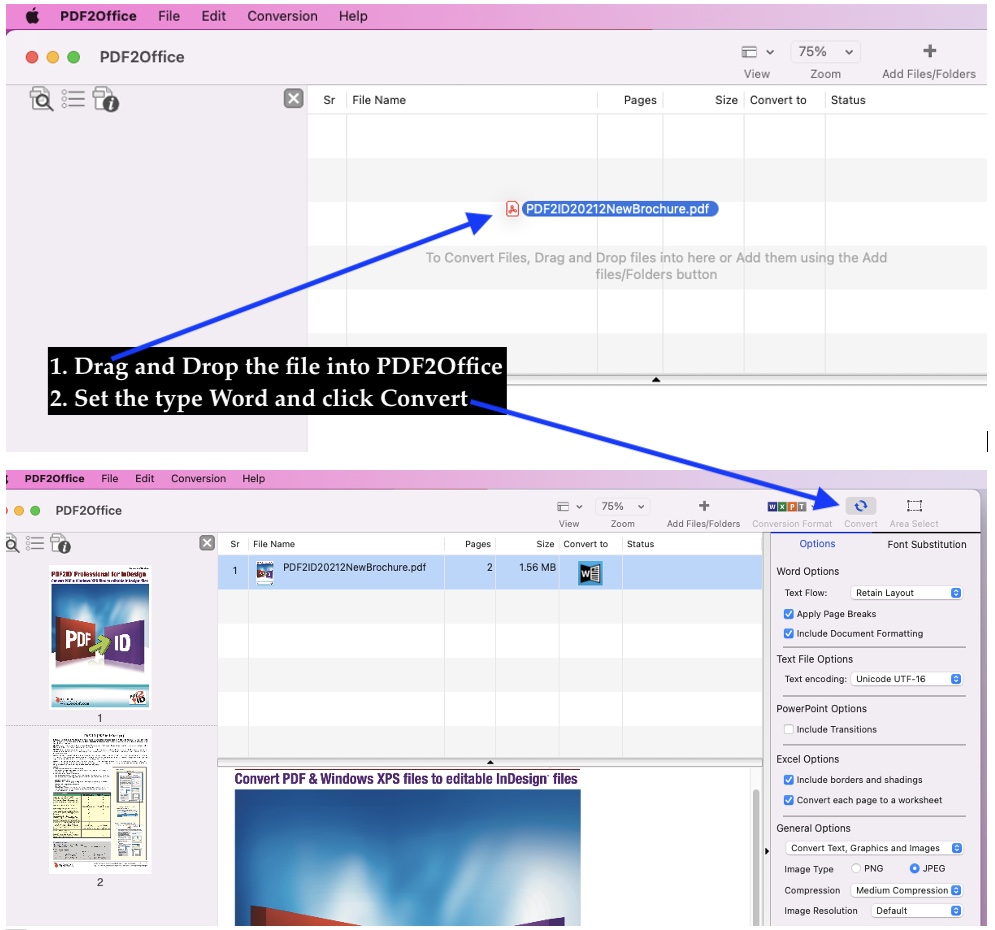This screenshot has height=930, width=995.
Task: Open the View layout dropdown in the top window
Action: [x=758, y=52]
